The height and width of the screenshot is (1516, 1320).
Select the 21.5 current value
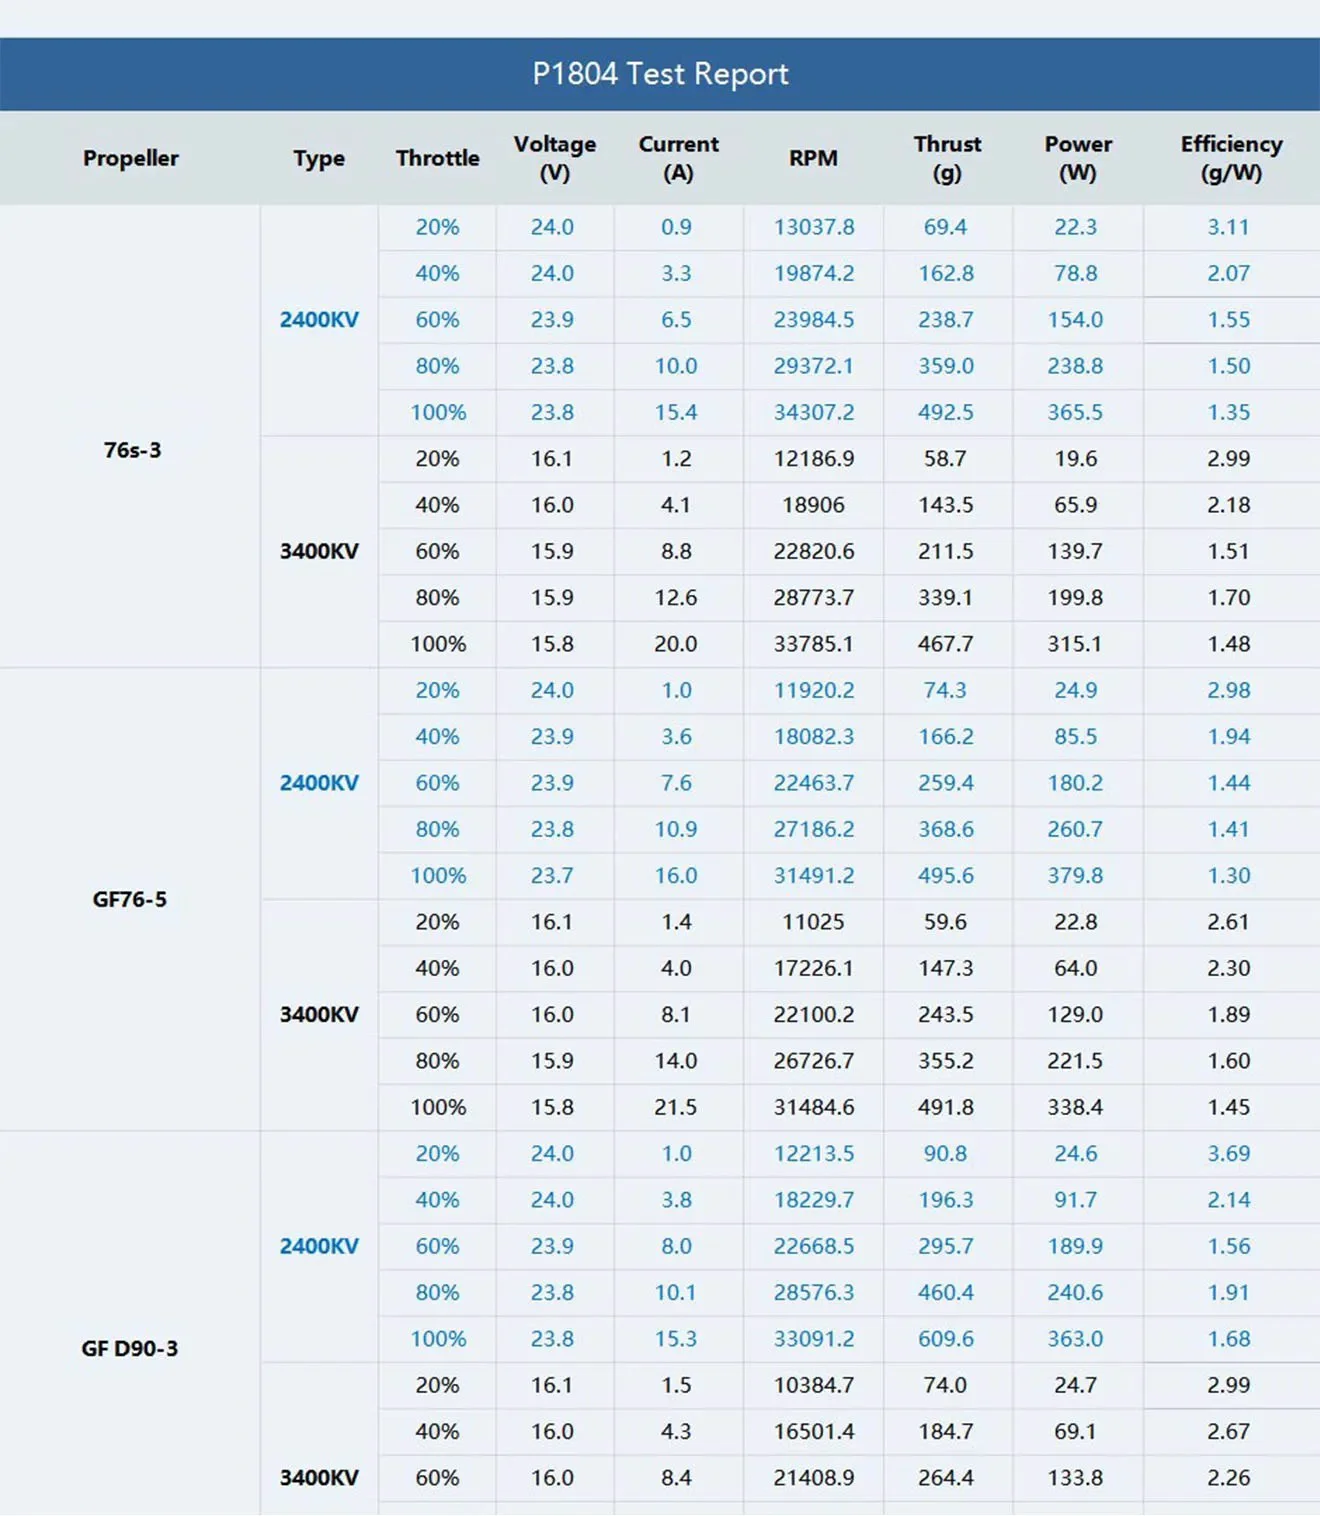[x=676, y=1107]
